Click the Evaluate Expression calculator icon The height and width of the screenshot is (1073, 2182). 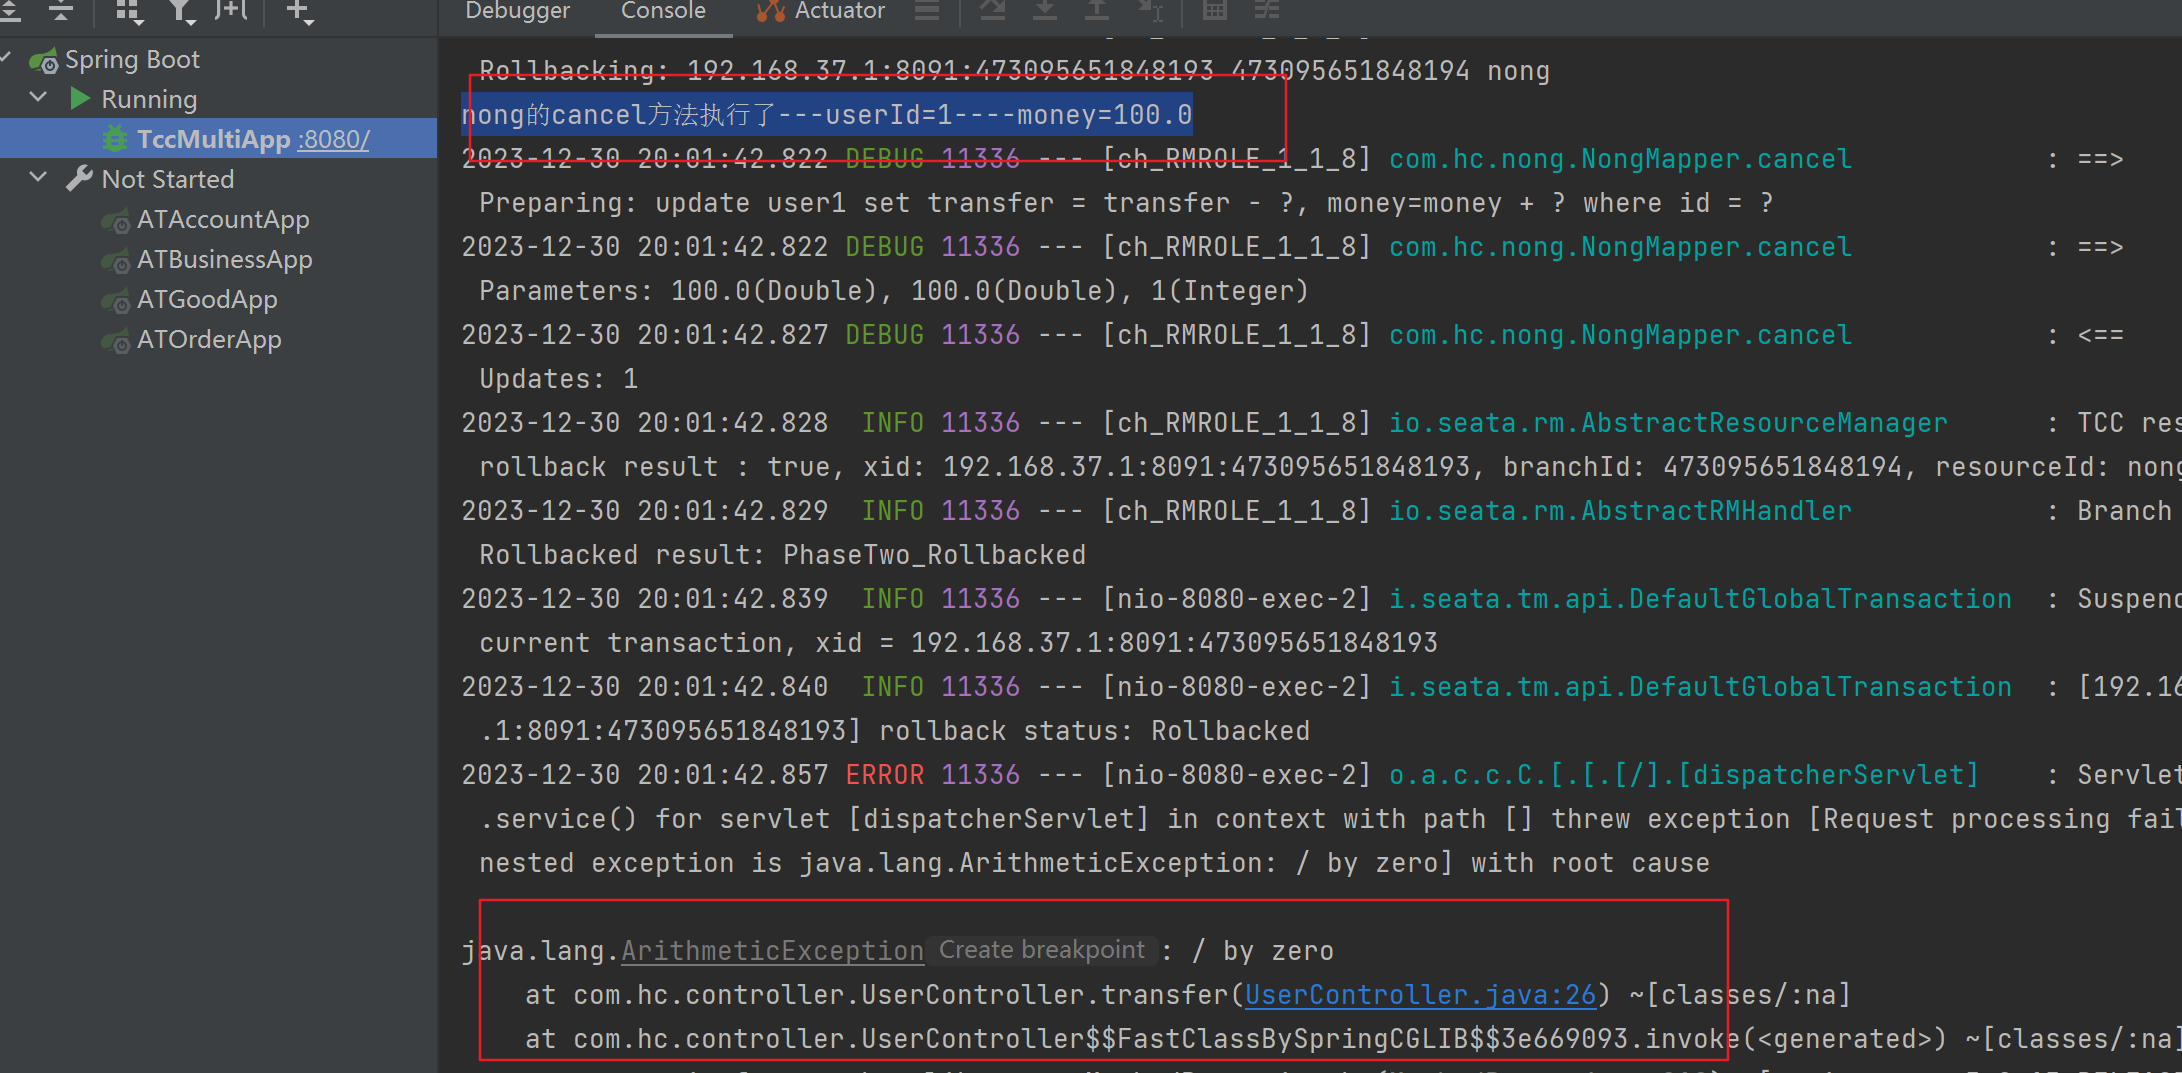point(1215,11)
